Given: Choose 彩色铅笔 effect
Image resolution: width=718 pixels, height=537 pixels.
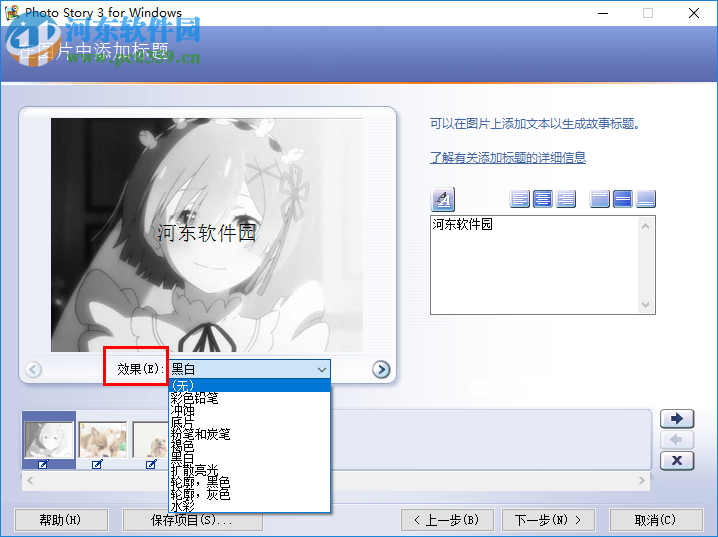Looking at the screenshot, I should pos(250,398).
